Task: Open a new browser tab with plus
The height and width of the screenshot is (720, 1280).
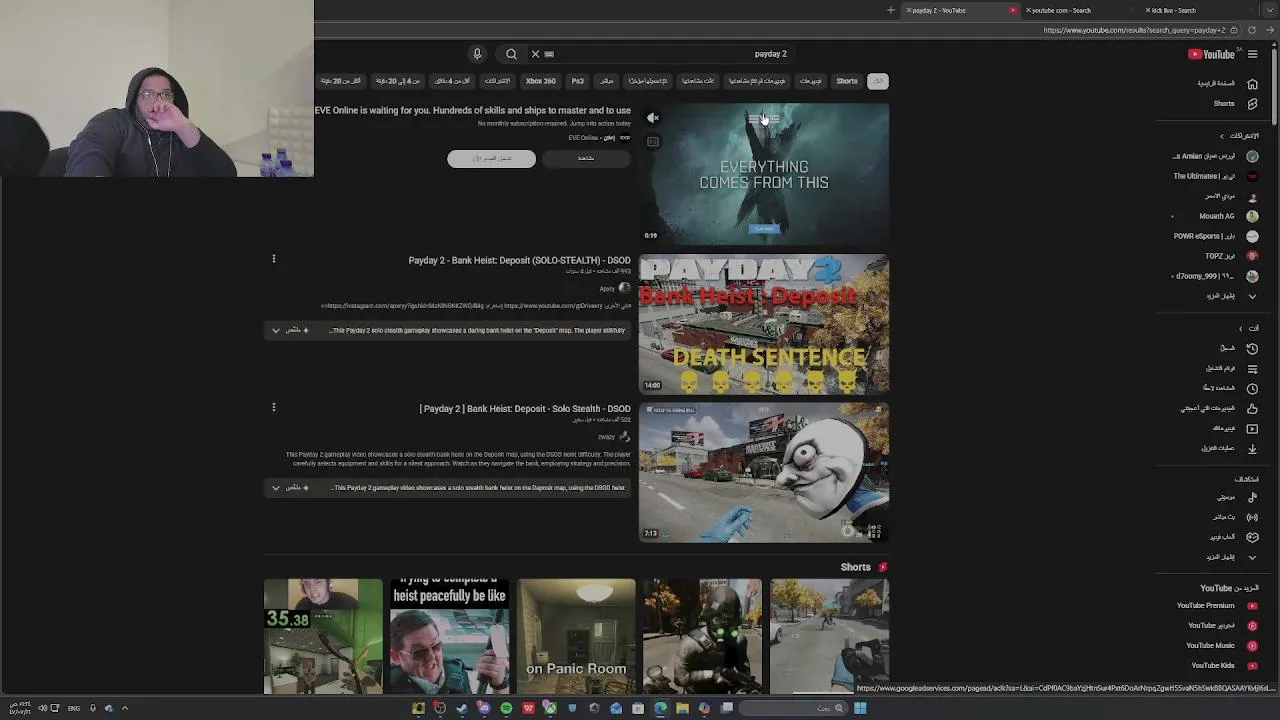Action: click(x=890, y=10)
